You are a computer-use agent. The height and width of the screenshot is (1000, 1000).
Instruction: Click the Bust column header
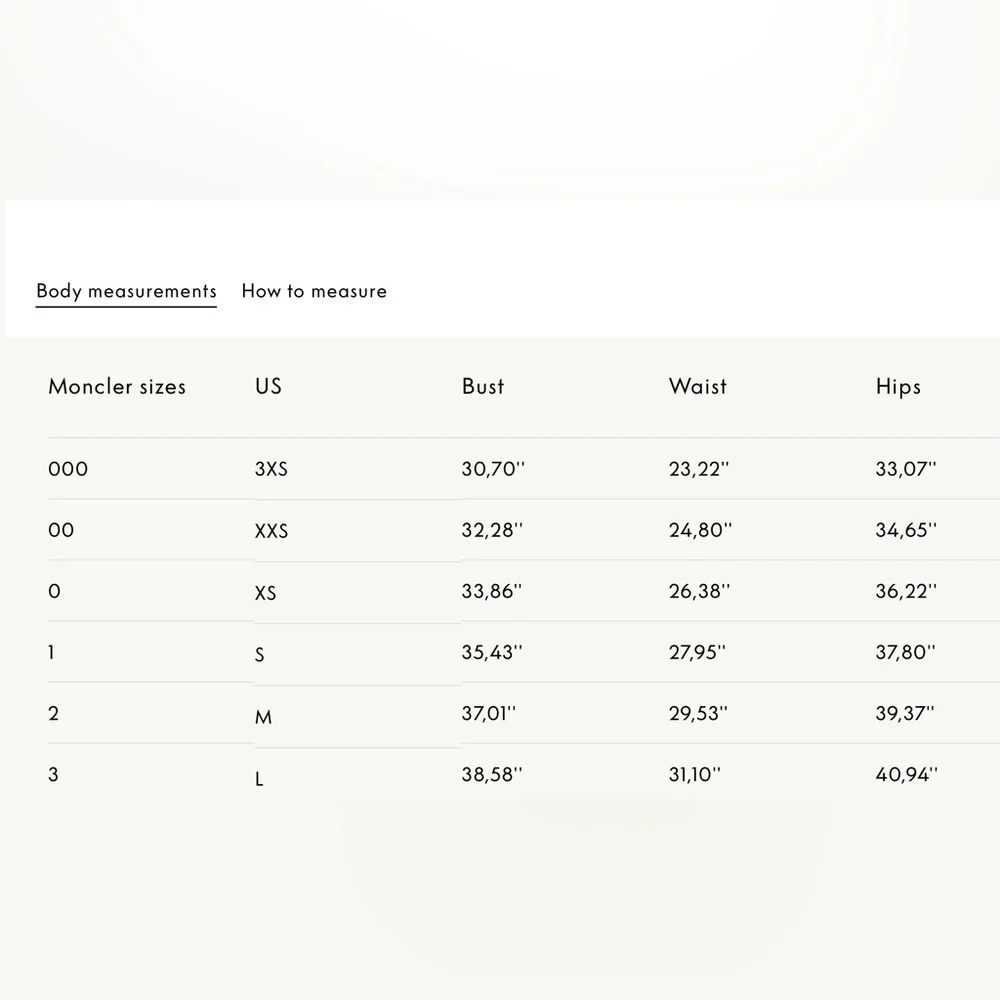pyautogui.click(x=483, y=386)
